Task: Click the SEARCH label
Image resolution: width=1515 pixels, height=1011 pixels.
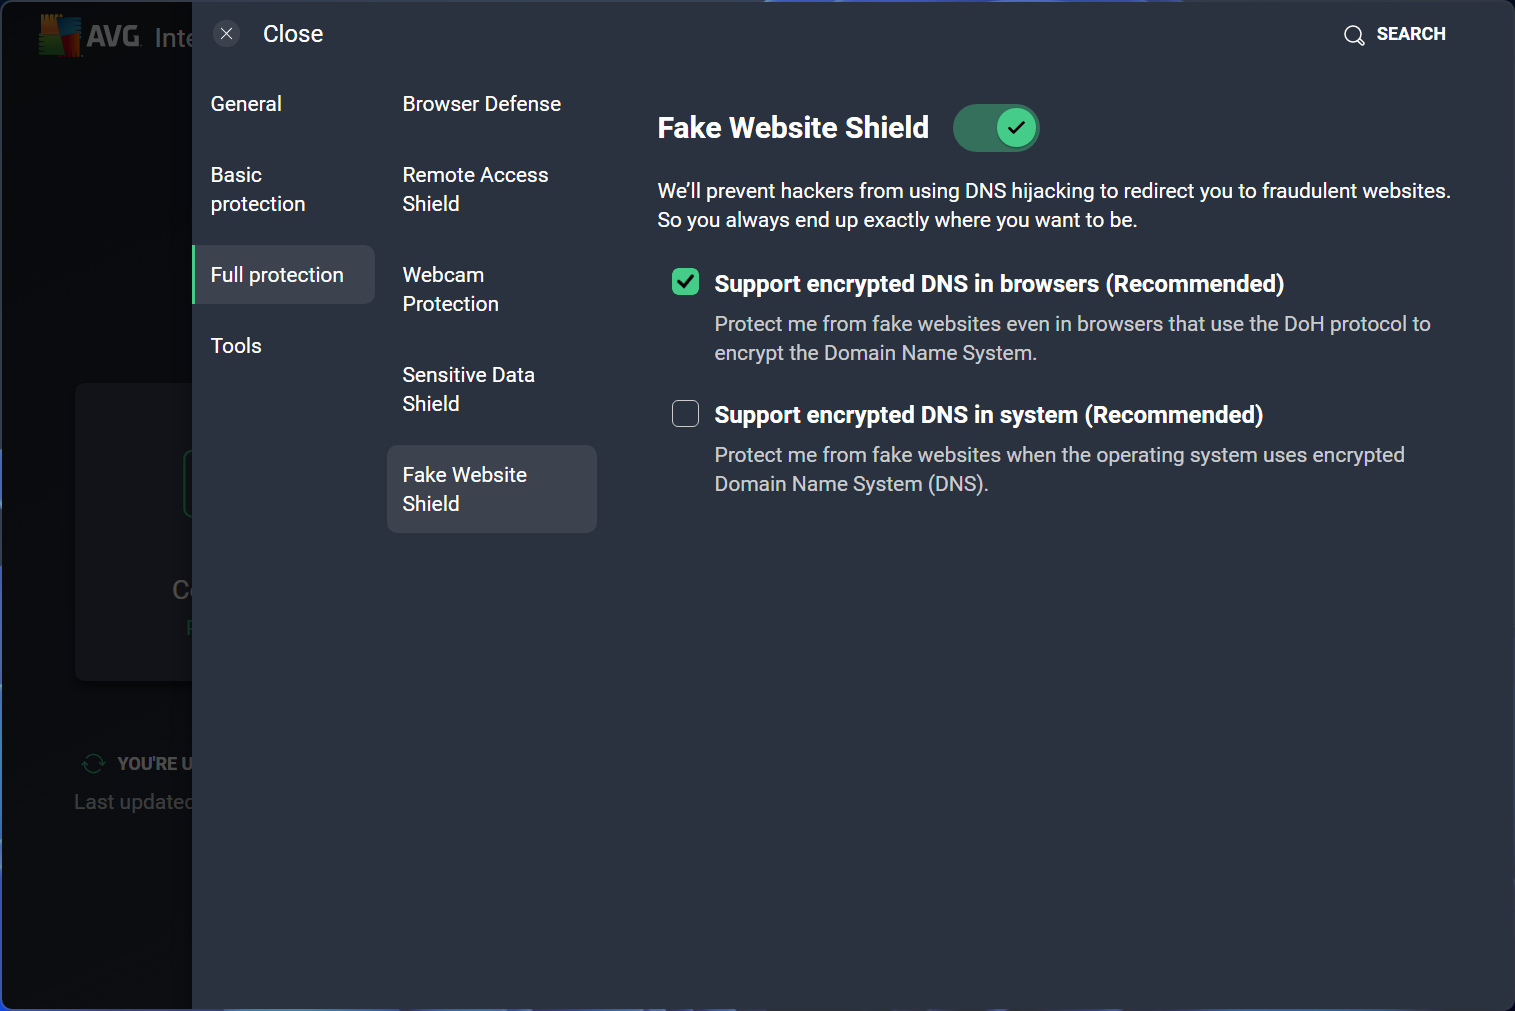Action: tap(1410, 34)
